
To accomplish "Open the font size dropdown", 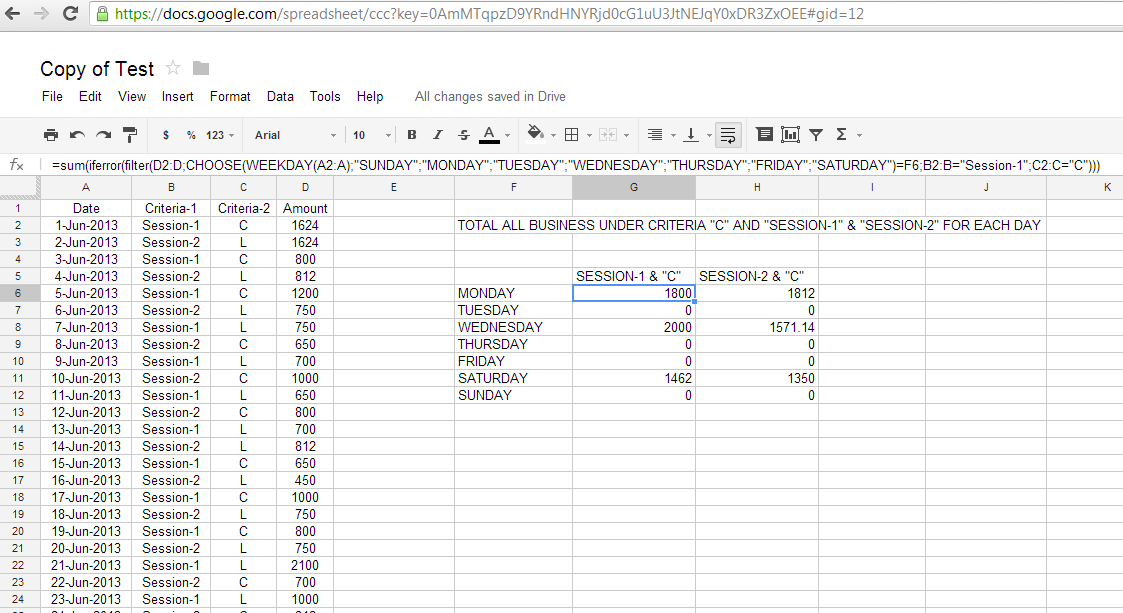I will click(367, 134).
